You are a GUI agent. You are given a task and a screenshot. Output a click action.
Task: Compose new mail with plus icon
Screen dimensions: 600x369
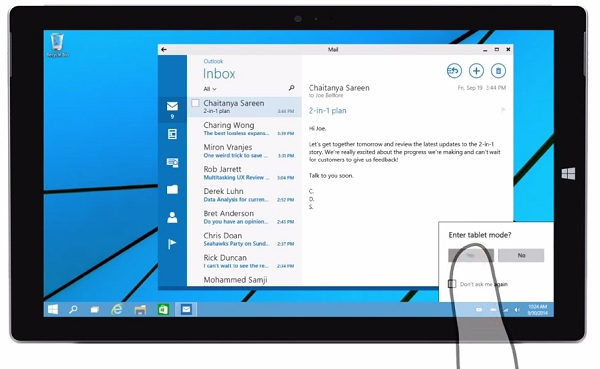476,71
